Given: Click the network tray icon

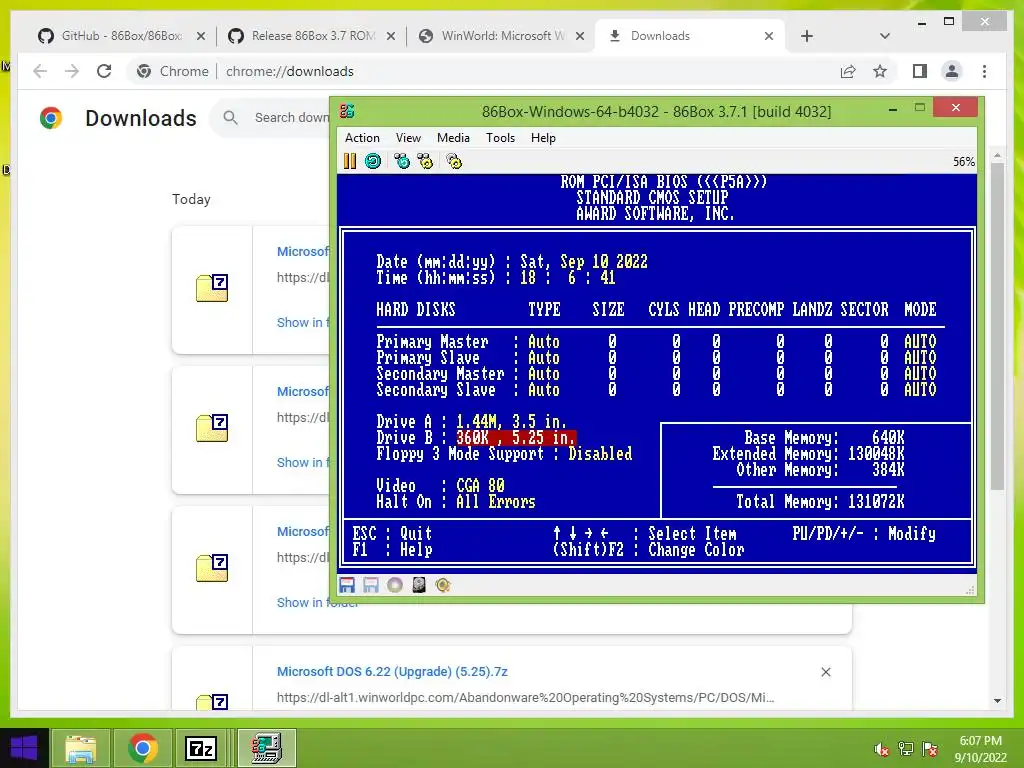Looking at the screenshot, I should click(x=906, y=749).
